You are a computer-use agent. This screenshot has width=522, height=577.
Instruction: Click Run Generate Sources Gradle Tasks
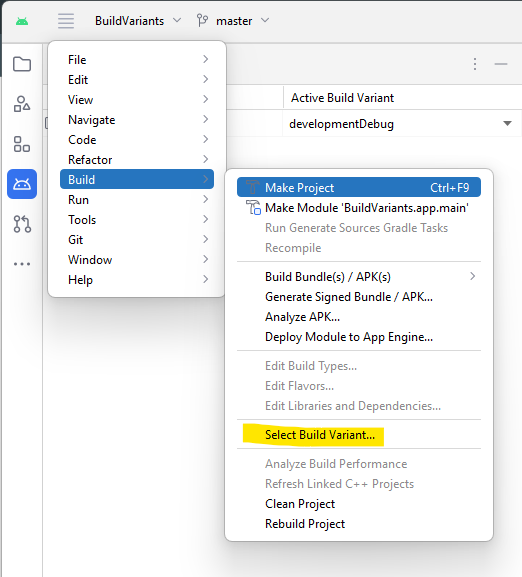359,228
